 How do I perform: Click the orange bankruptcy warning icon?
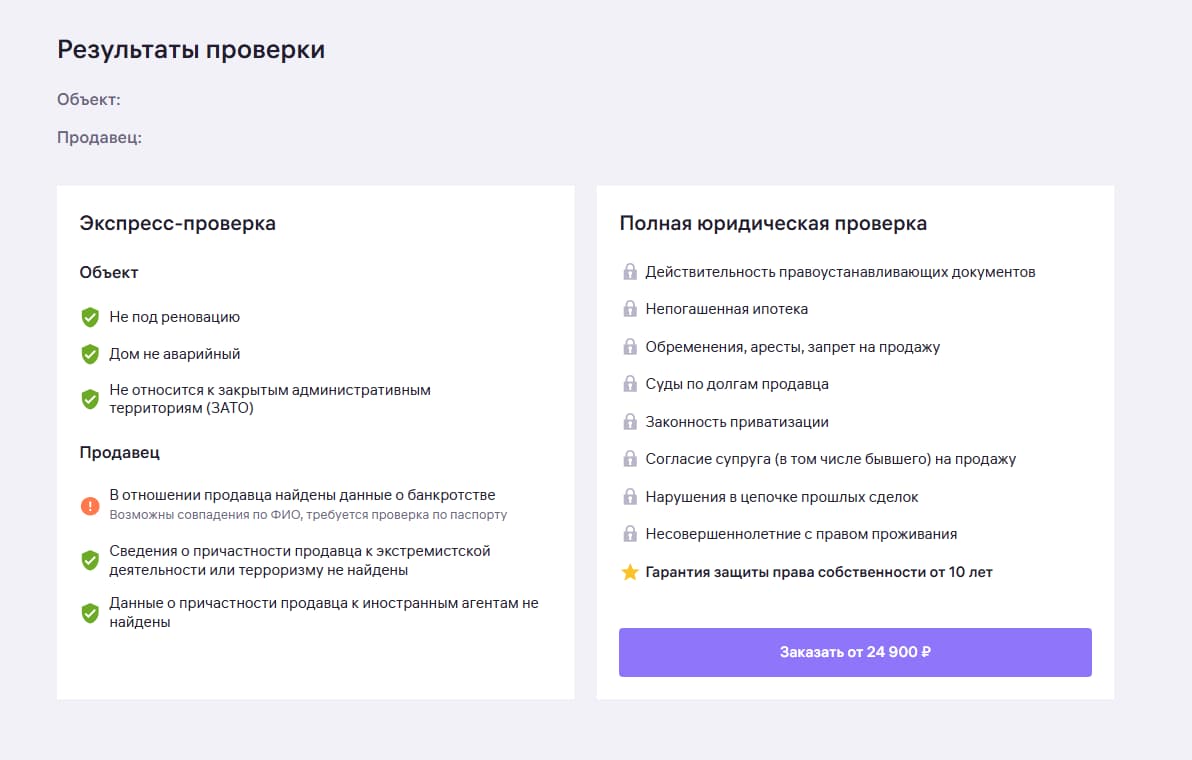tap(90, 505)
